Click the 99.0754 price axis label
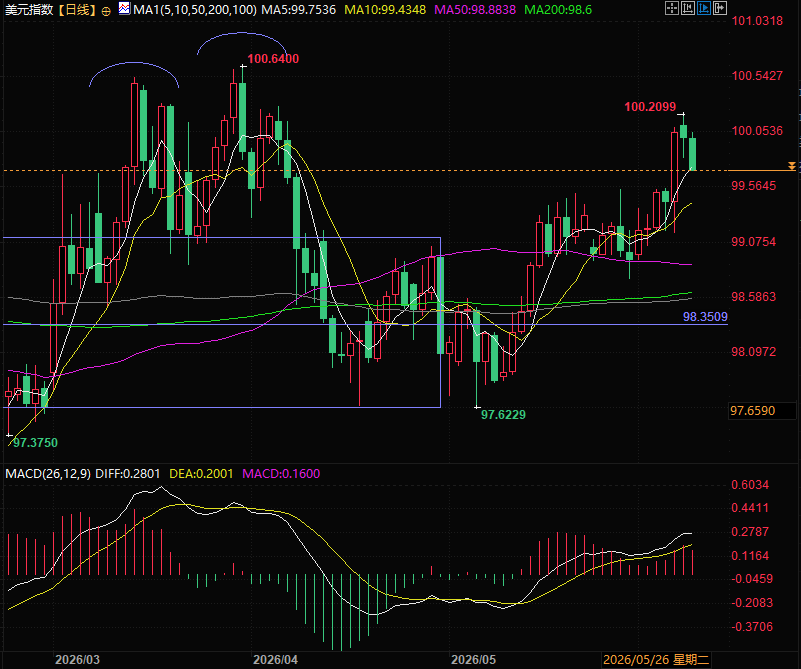This screenshot has width=801, height=669. tap(753, 242)
